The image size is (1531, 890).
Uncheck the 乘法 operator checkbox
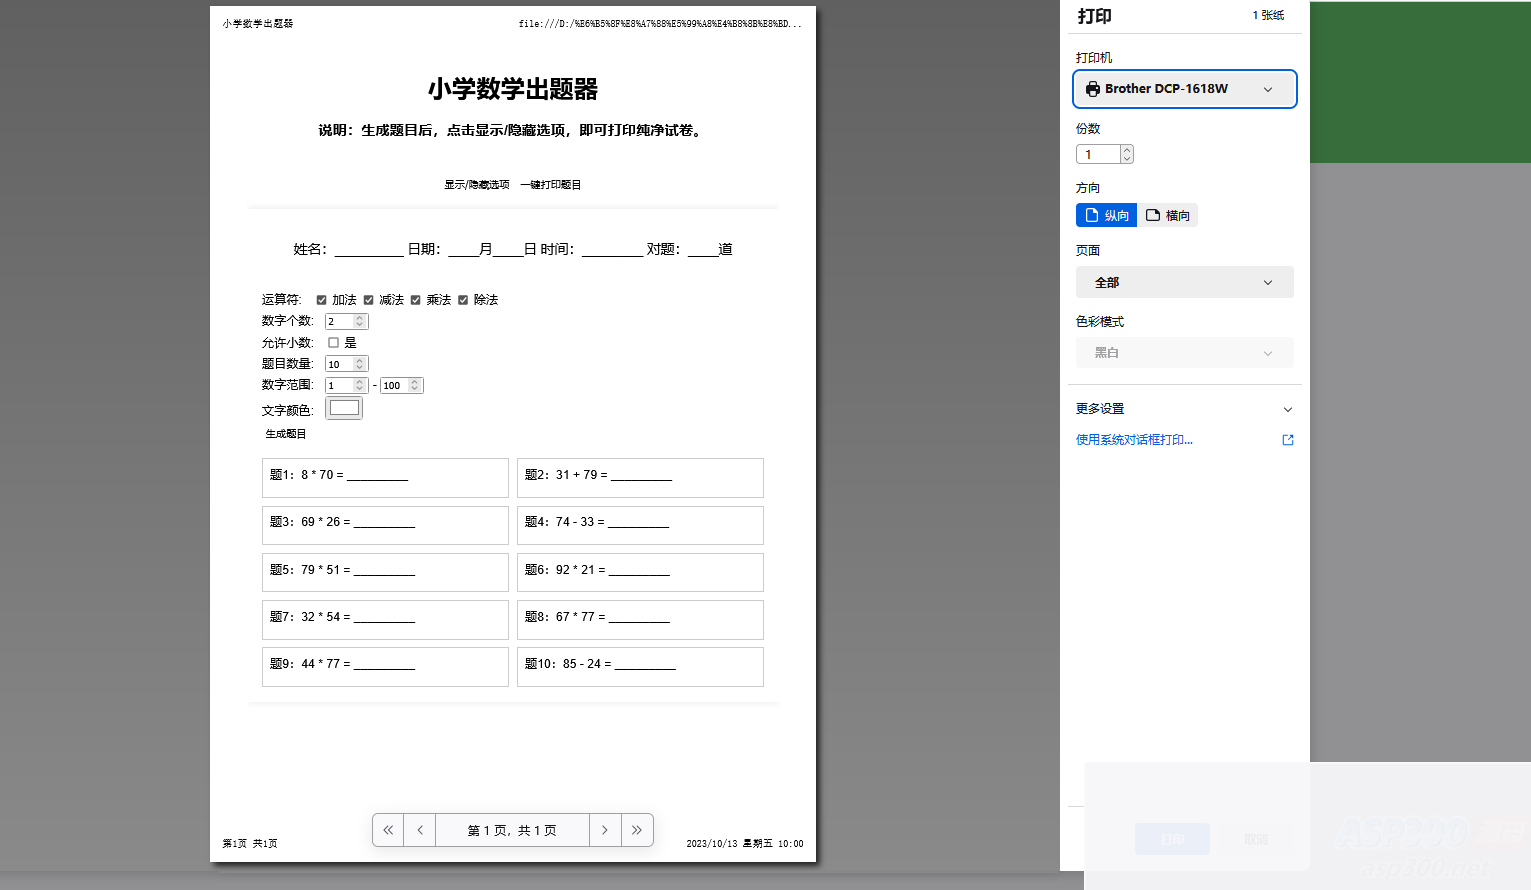click(416, 299)
